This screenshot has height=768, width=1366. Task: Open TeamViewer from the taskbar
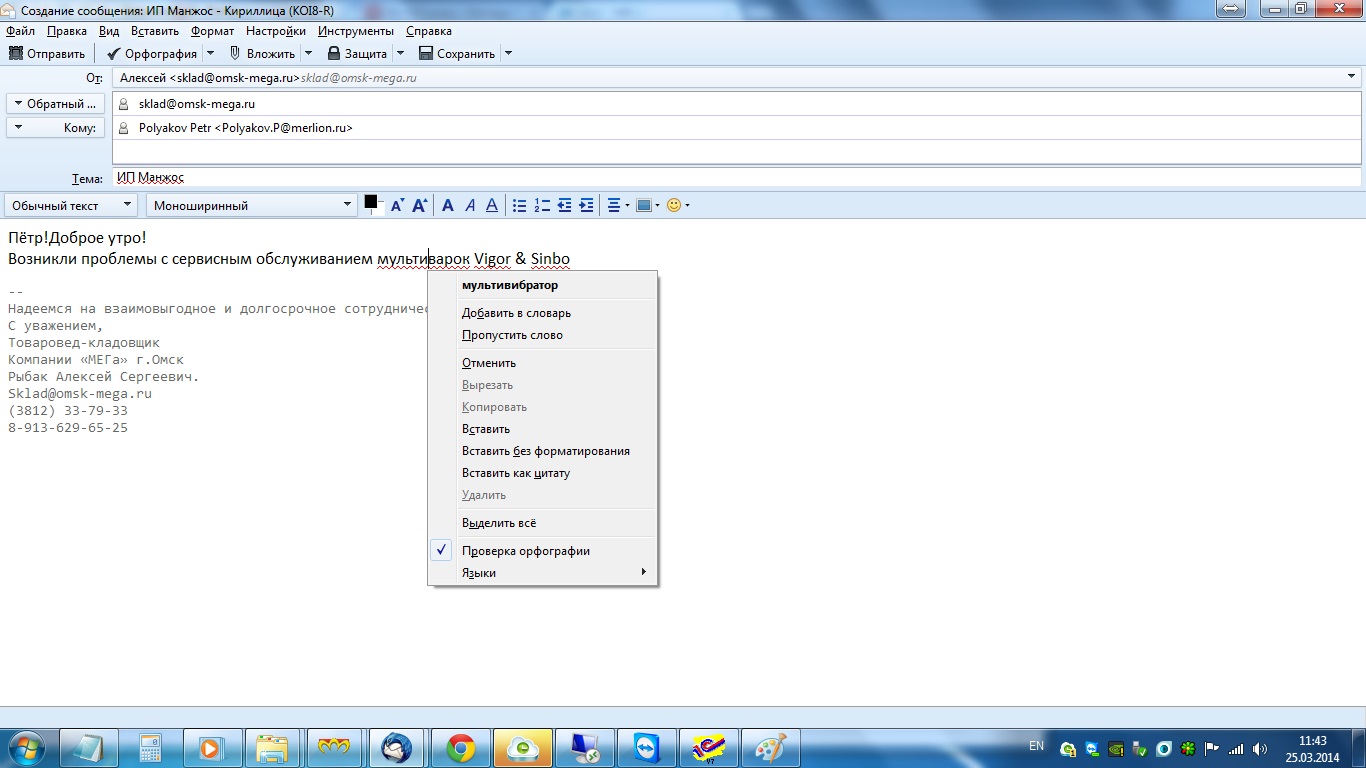coord(645,748)
